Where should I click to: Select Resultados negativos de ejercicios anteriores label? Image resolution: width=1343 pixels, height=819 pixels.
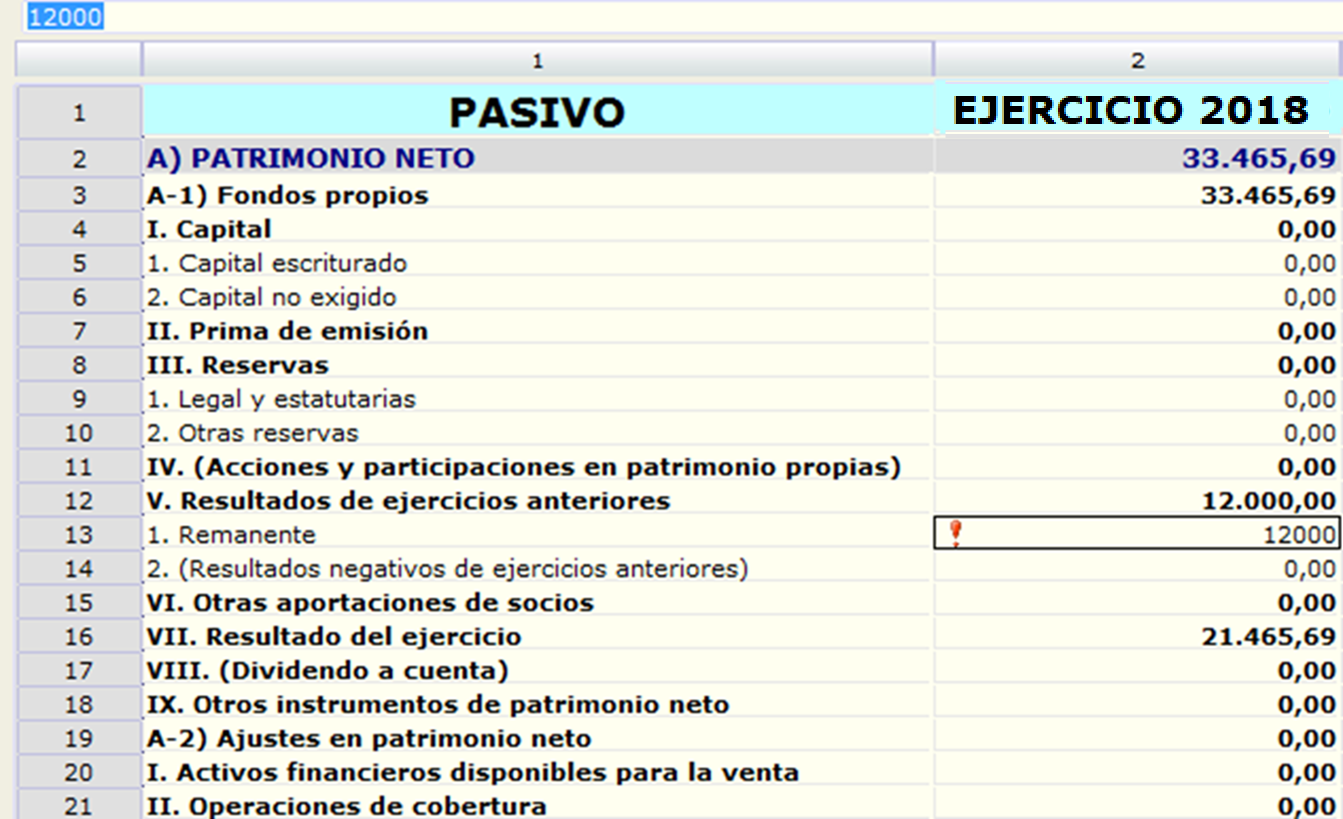point(538,569)
